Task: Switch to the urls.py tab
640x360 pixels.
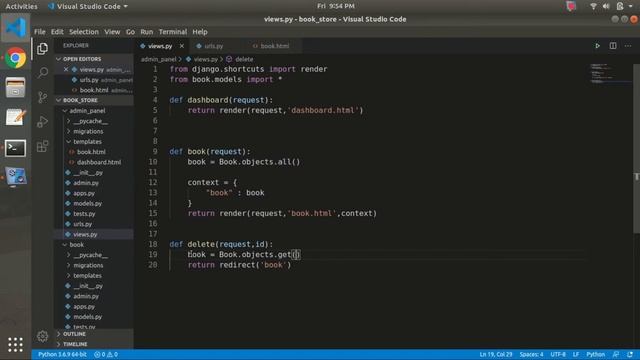Action: (x=214, y=46)
